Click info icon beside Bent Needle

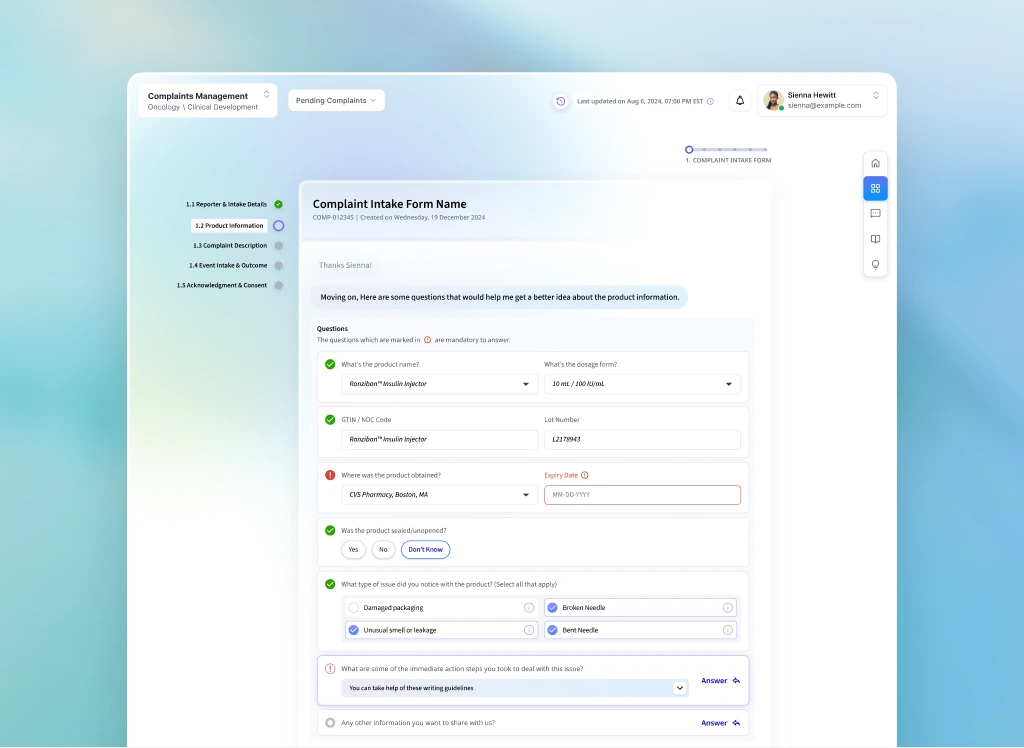click(728, 630)
